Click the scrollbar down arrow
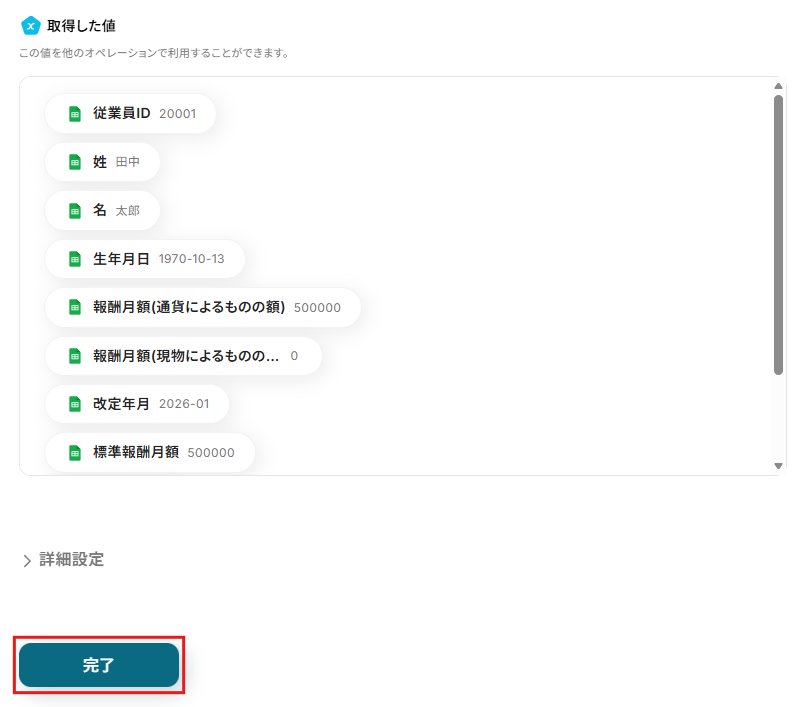 [778, 466]
